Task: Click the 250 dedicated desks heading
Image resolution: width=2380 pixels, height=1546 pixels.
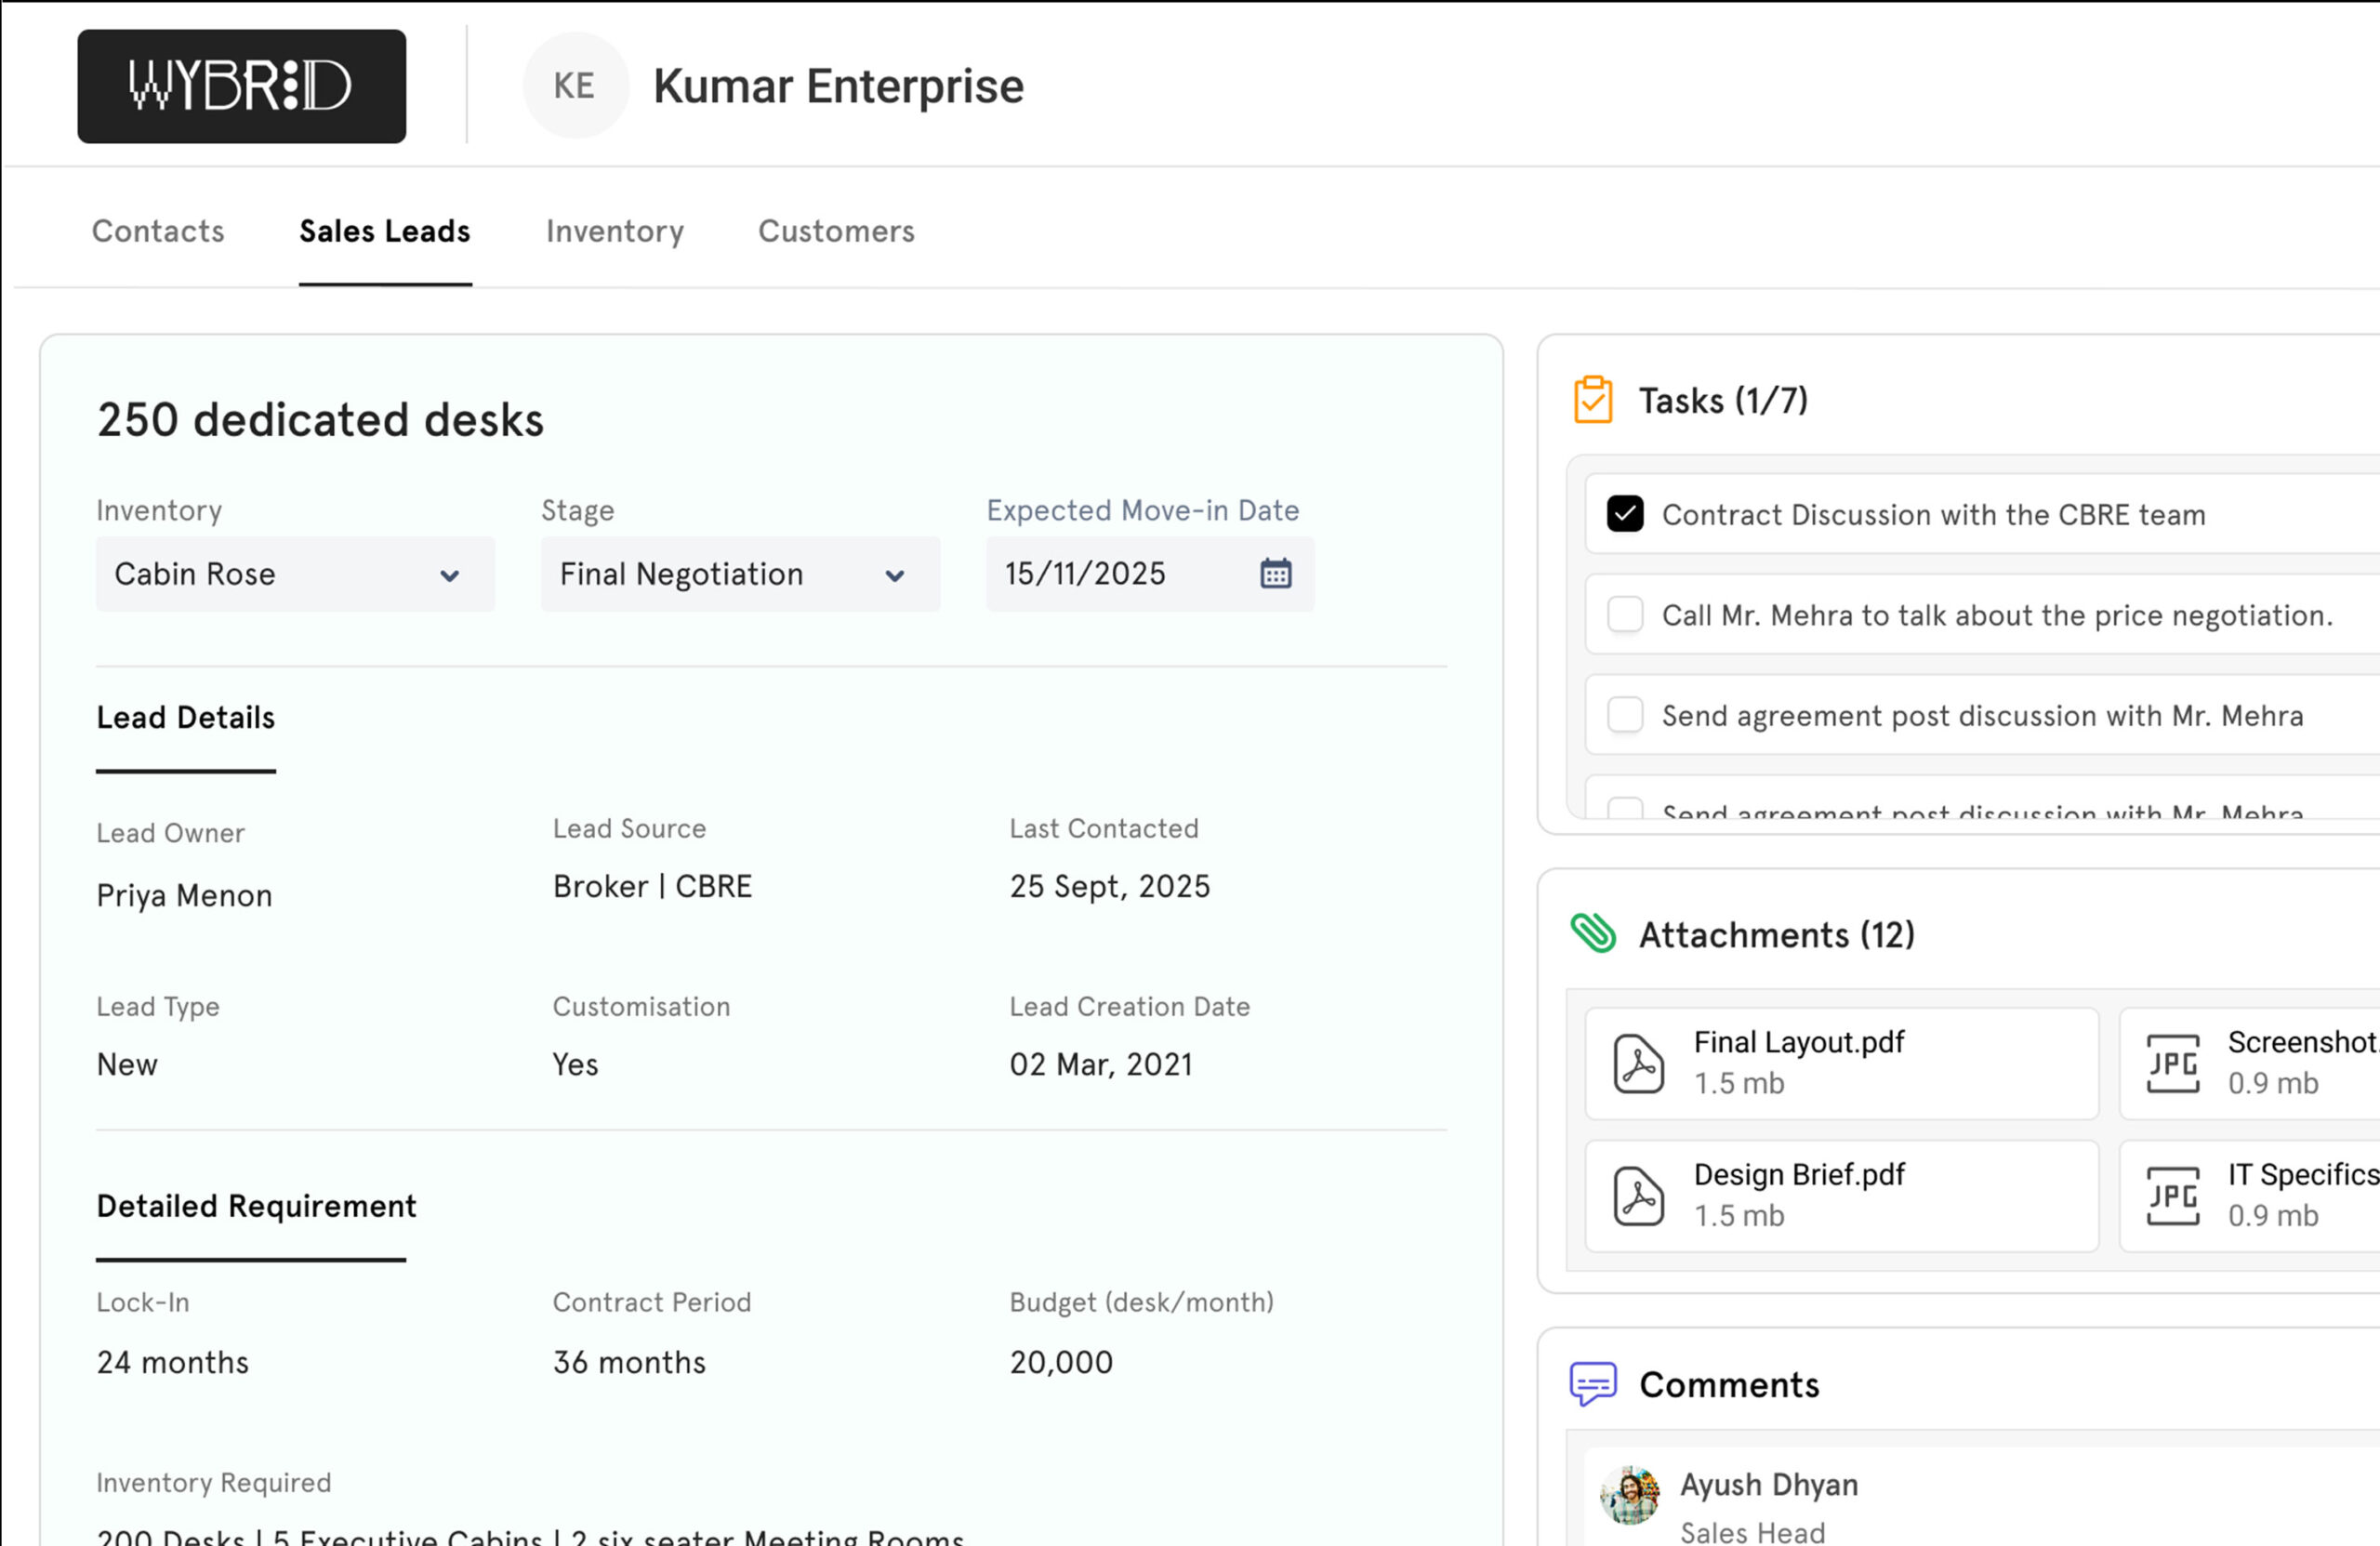Action: (x=320, y=419)
